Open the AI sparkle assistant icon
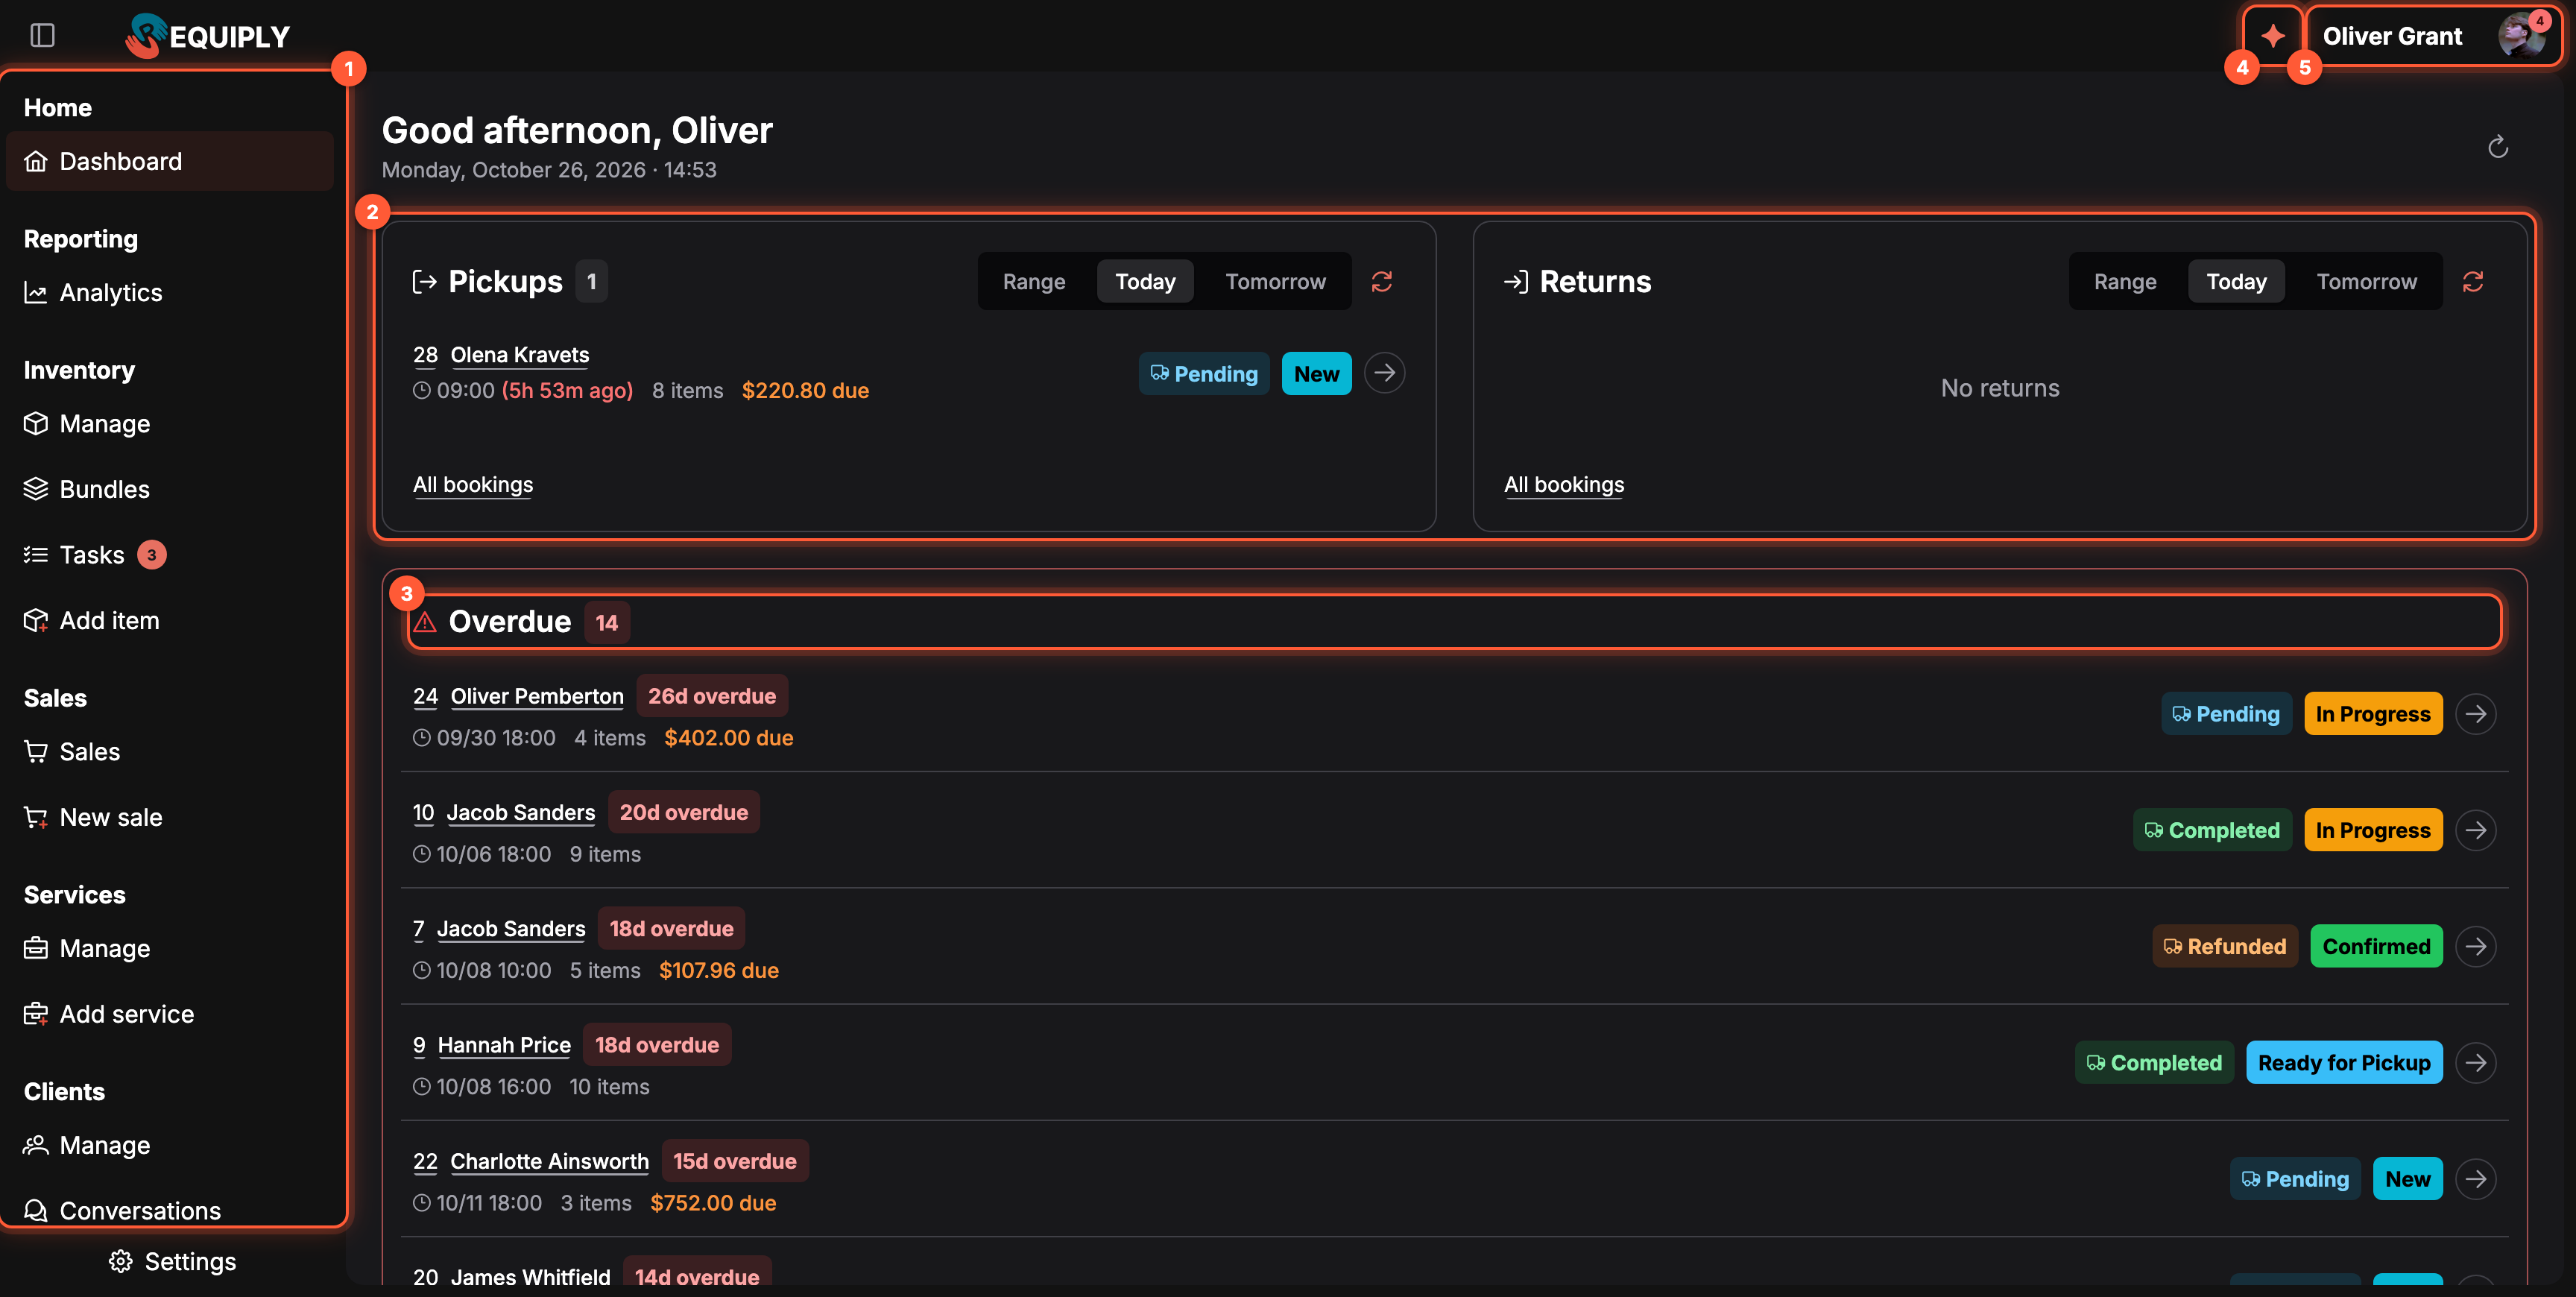Viewport: 2576px width, 1297px height. coord(2272,36)
